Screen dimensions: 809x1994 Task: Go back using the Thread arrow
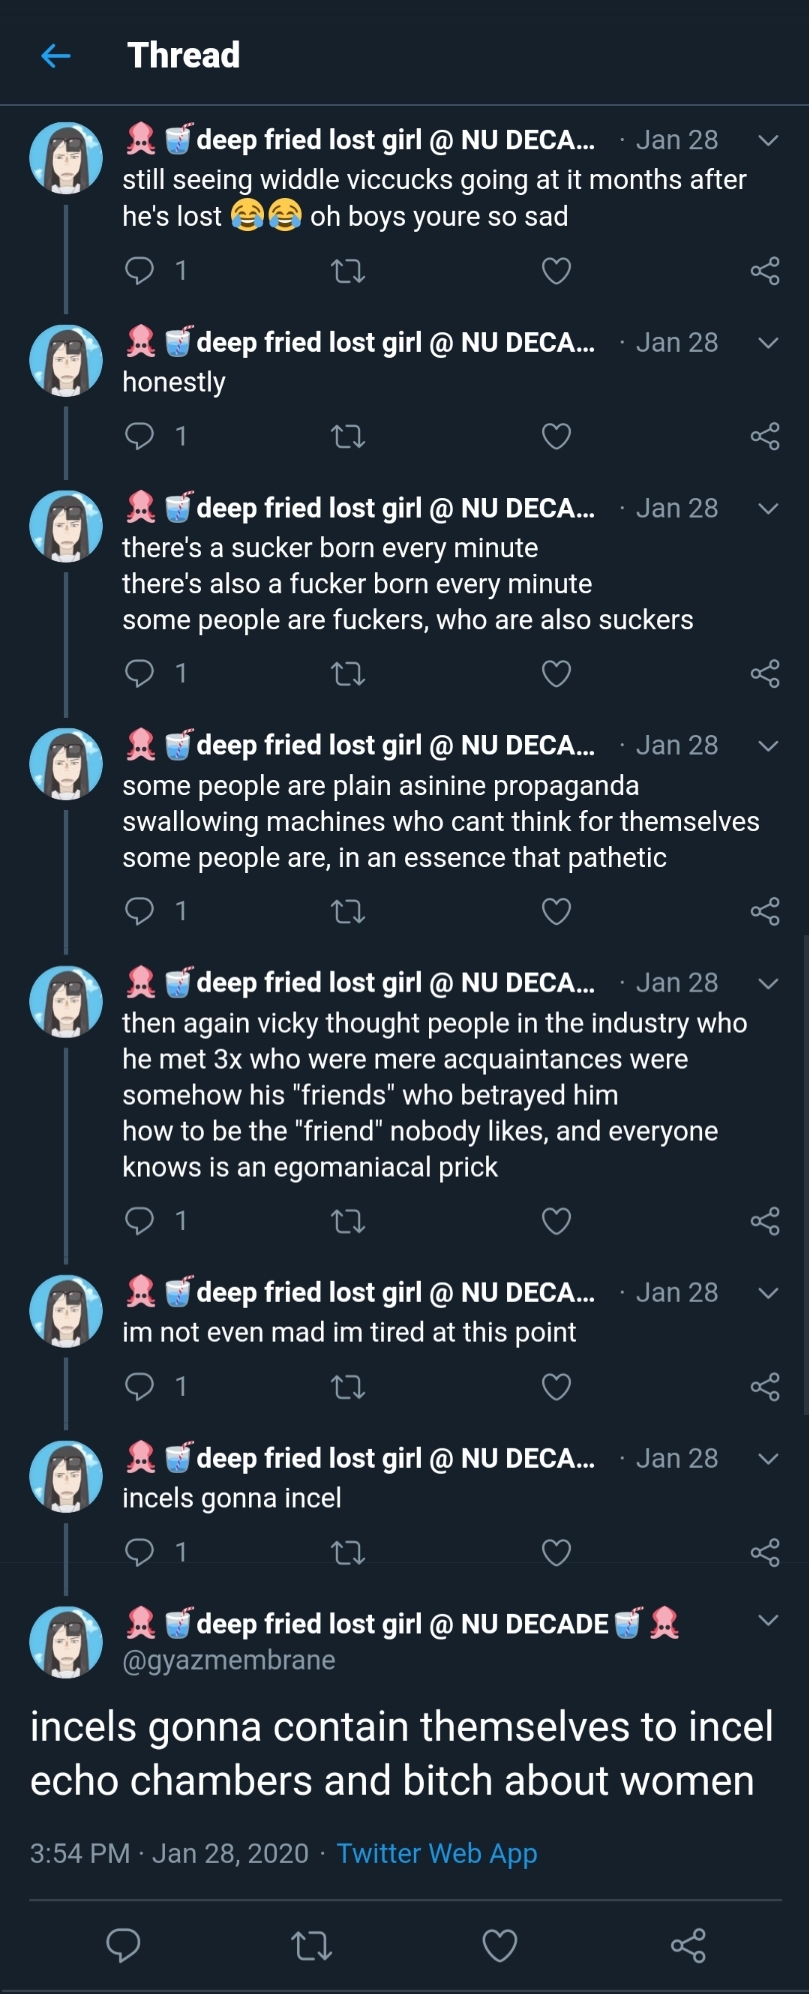pos(56,56)
